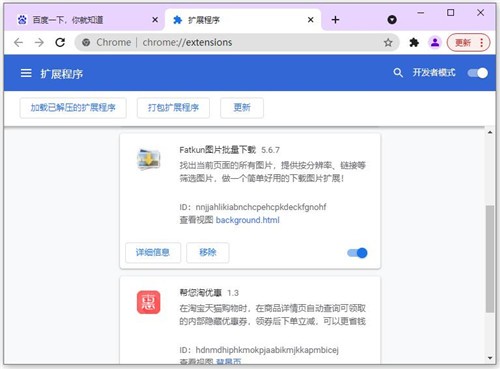
Task: Click the 更新 extensions button under header
Action: (242, 108)
